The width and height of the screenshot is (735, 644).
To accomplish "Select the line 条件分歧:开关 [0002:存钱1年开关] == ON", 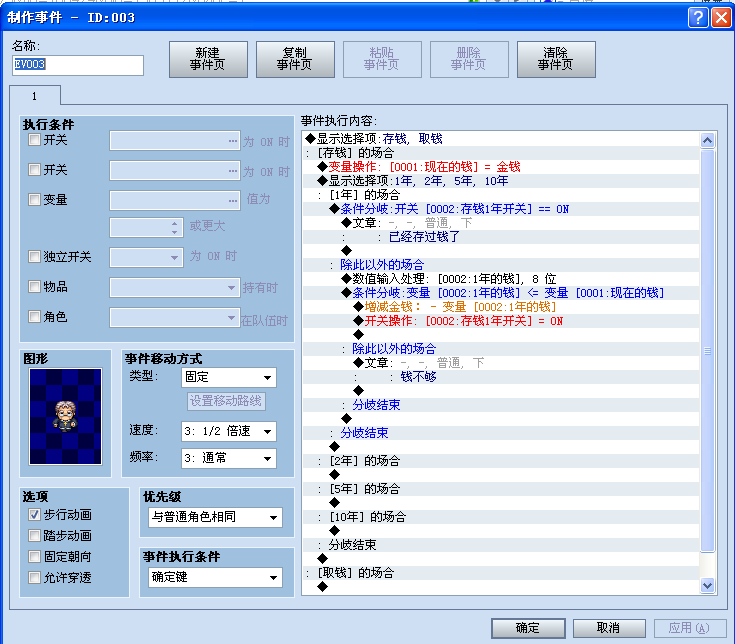I will pyautogui.click(x=501, y=209).
